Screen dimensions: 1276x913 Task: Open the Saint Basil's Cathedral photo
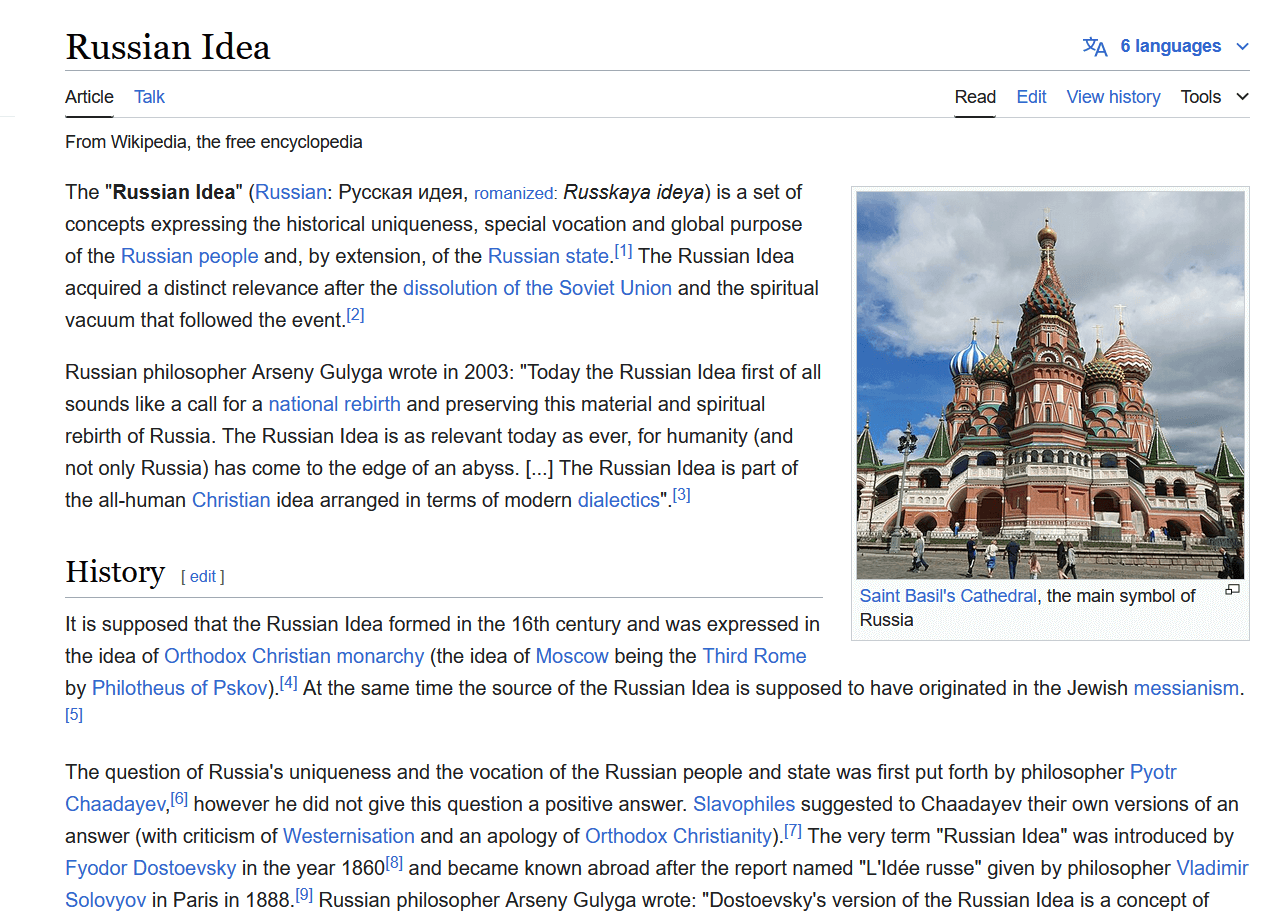1050,385
